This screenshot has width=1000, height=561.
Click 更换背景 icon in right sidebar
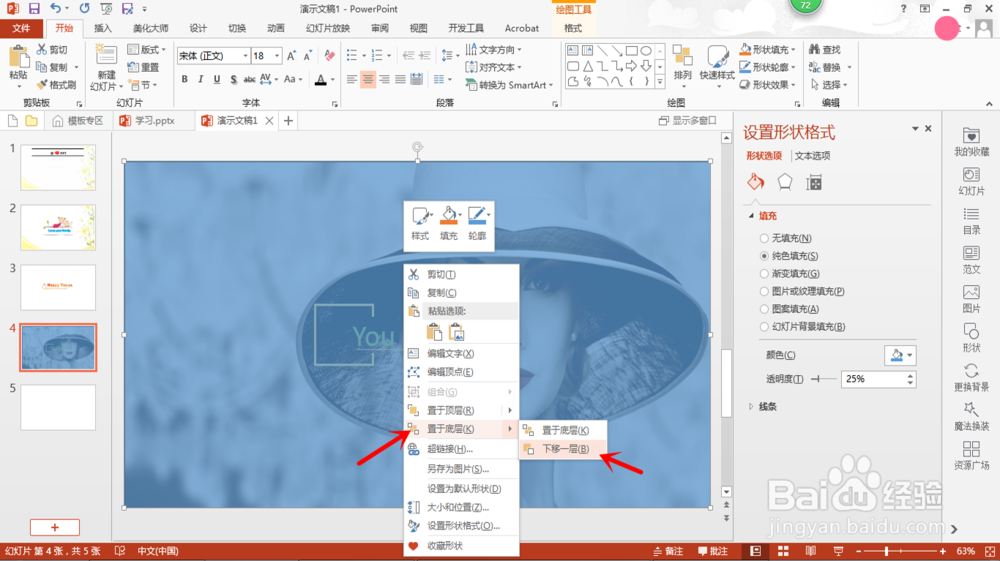point(971,377)
